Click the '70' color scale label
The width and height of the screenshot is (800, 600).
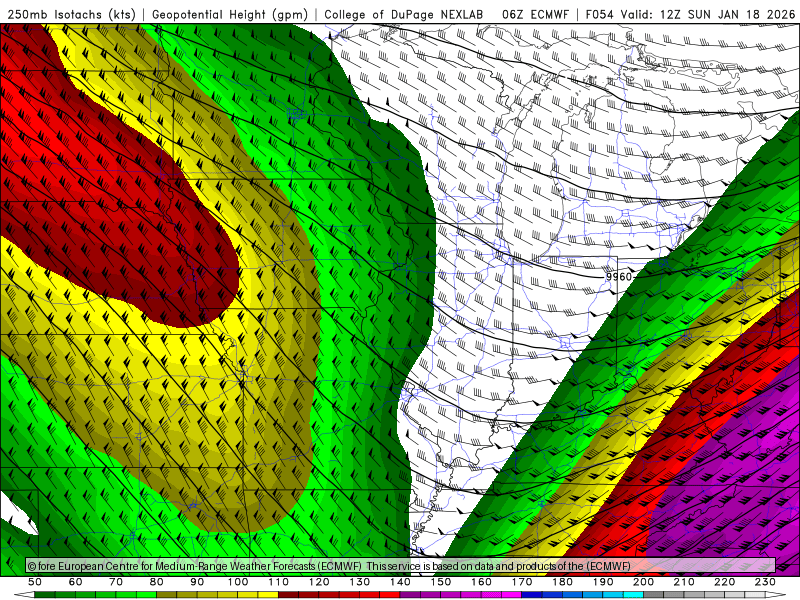116,582
